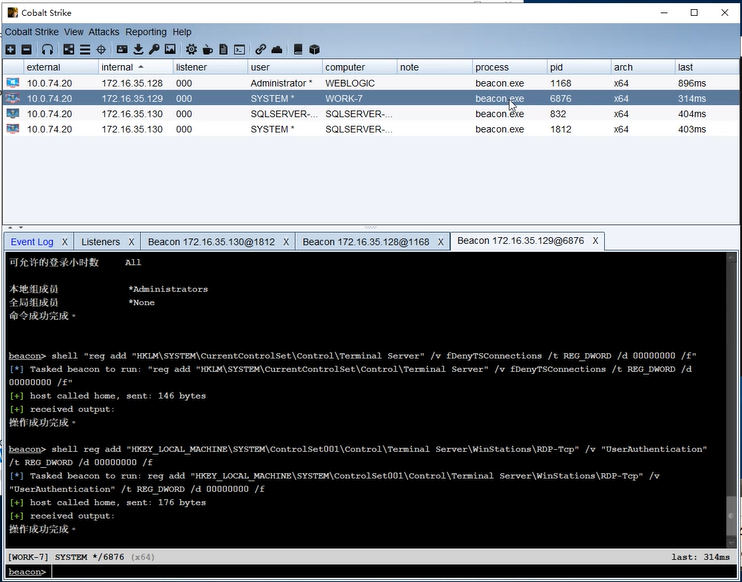The width and height of the screenshot is (742, 582).
Task: Click the collapse arrows on the panel divider
Action: pos(14,228)
